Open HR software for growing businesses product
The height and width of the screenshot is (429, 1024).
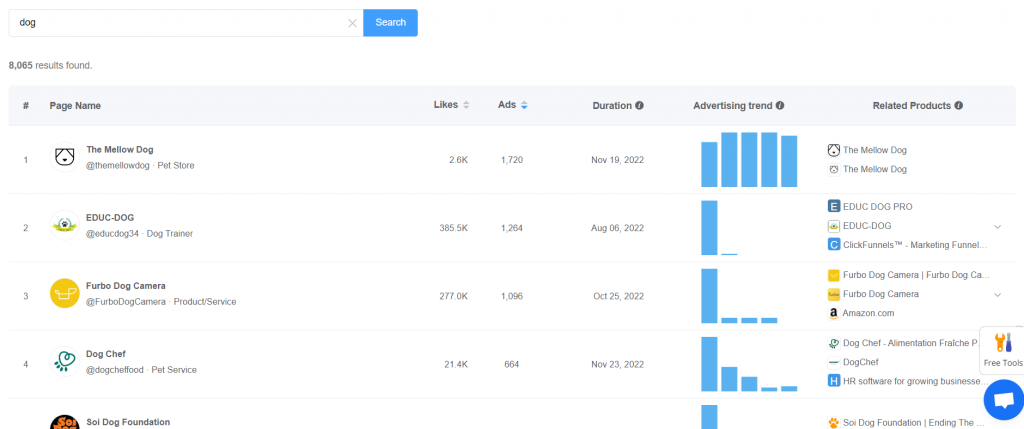coord(908,381)
